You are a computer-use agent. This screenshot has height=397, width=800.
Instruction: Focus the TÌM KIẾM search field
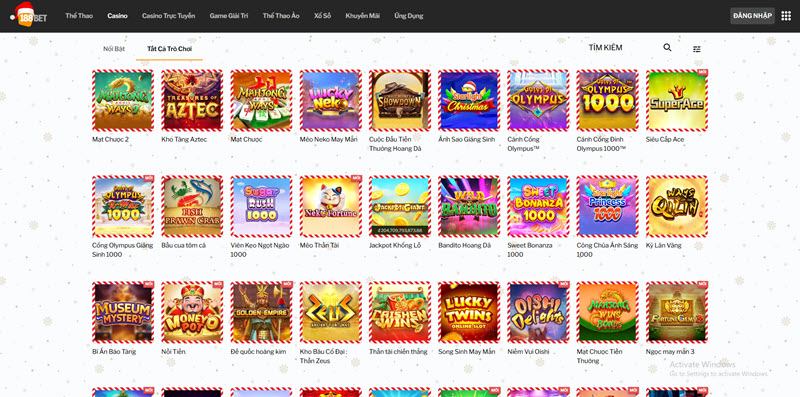click(x=622, y=47)
